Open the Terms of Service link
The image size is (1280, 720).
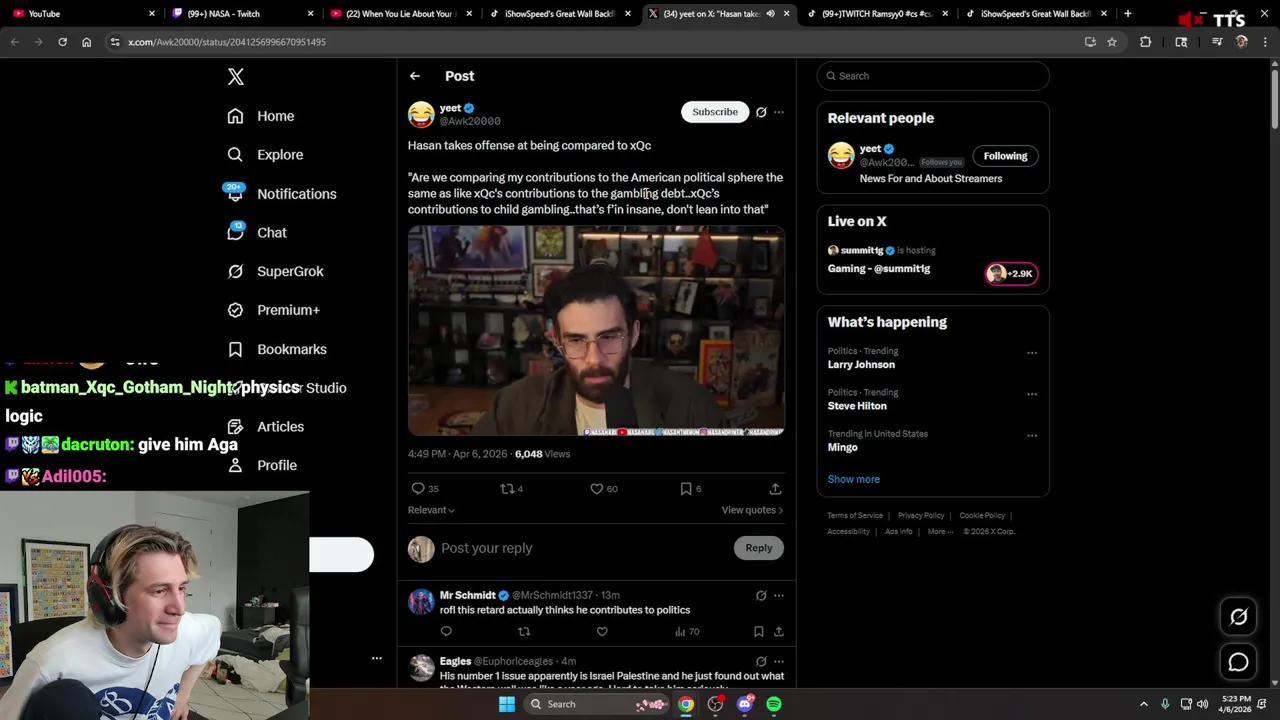[x=855, y=516]
